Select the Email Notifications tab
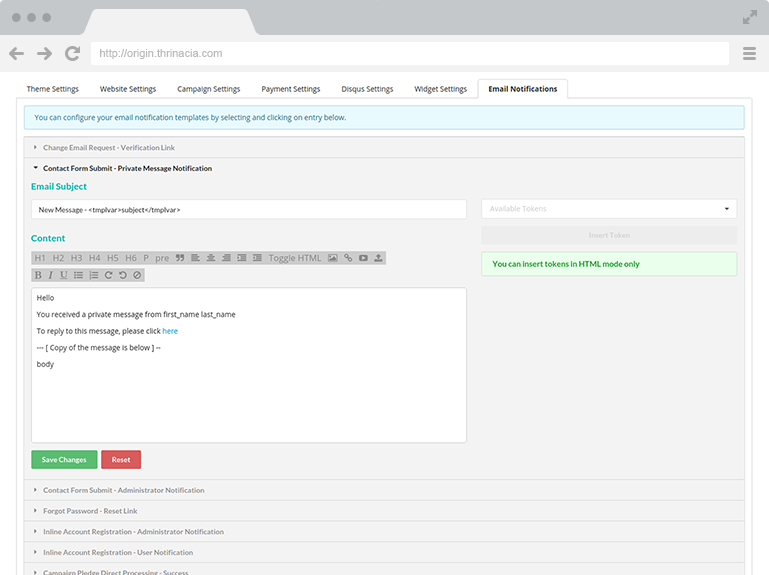 (x=523, y=89)
